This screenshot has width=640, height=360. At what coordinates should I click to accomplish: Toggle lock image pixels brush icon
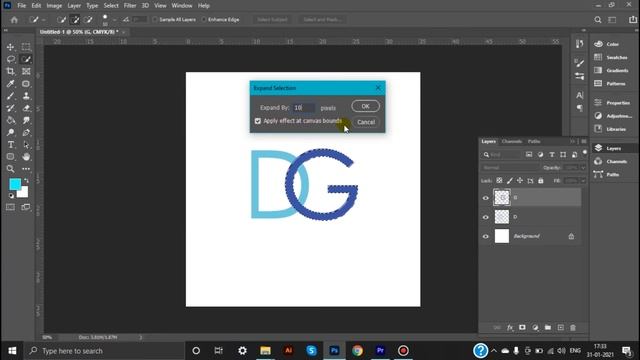(509, 180)
